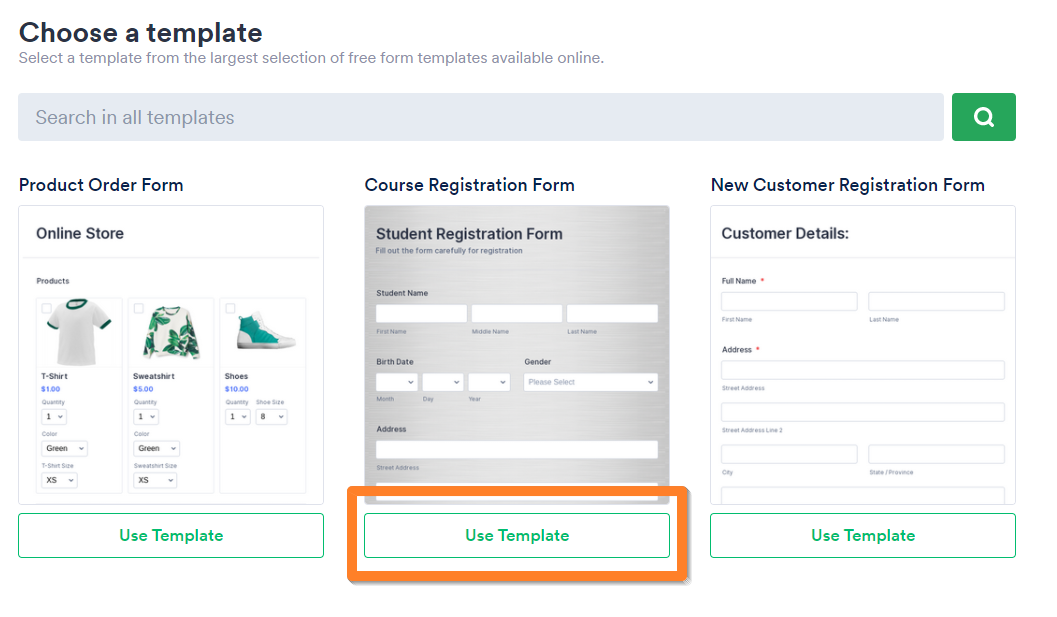Click the green search magnifier button

(983, 117)
